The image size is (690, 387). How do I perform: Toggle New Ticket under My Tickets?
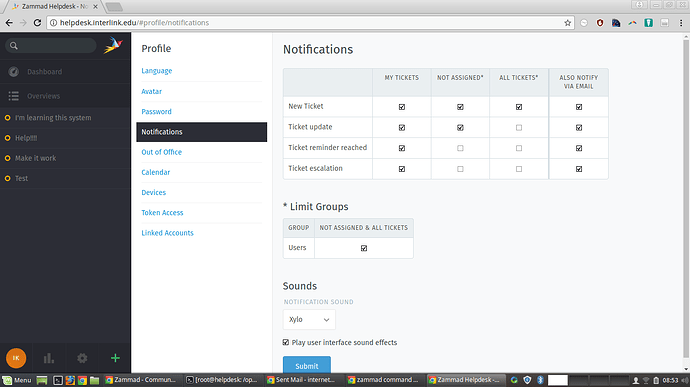coord(402,107)
